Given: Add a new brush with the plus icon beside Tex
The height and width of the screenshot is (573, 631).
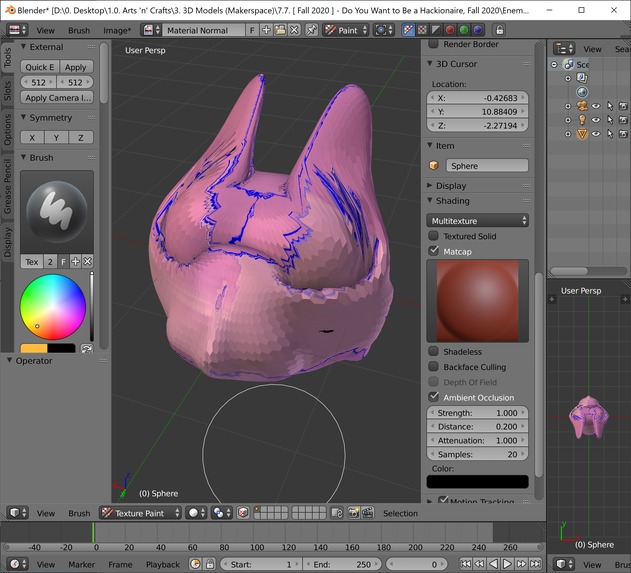Looking at the screenshot, I should click(x=75, y=262).
